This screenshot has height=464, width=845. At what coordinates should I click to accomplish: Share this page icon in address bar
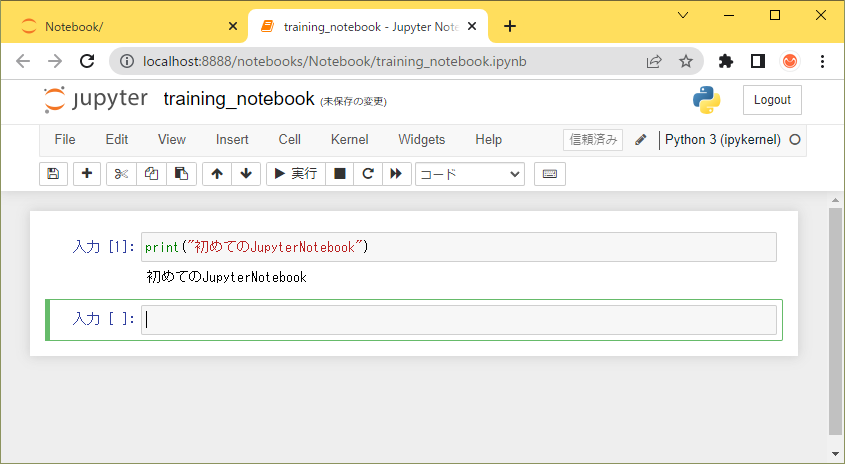[654, 61]
